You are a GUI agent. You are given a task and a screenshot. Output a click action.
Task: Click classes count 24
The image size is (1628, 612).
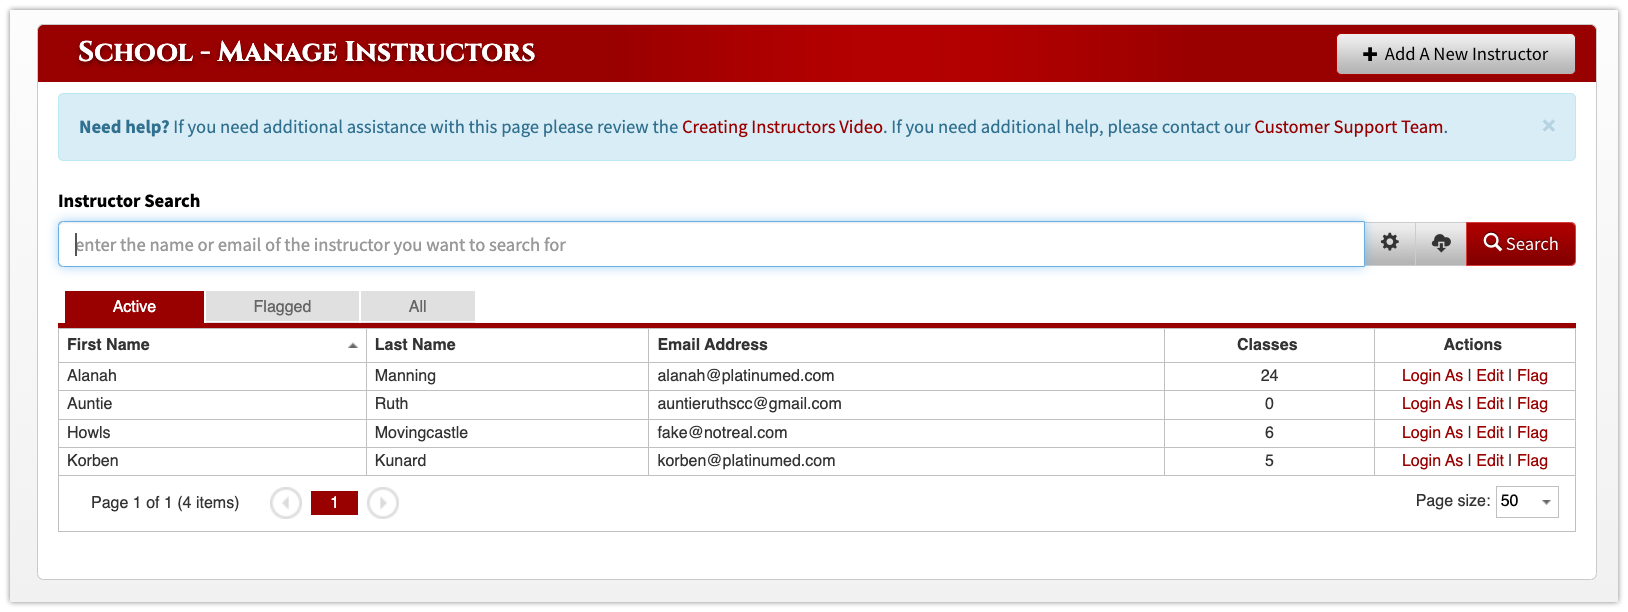[x=1269, y=376]
